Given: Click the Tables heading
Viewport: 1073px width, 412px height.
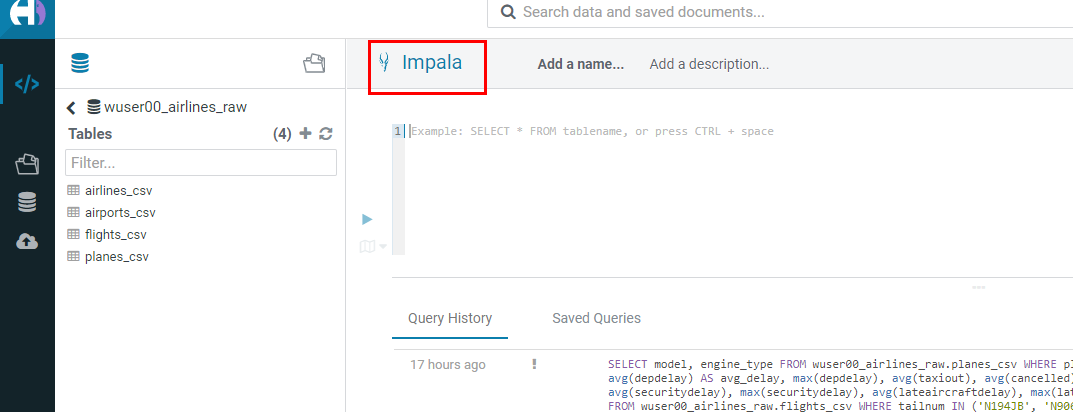Looking at the screenshot, I should point(90,133).
